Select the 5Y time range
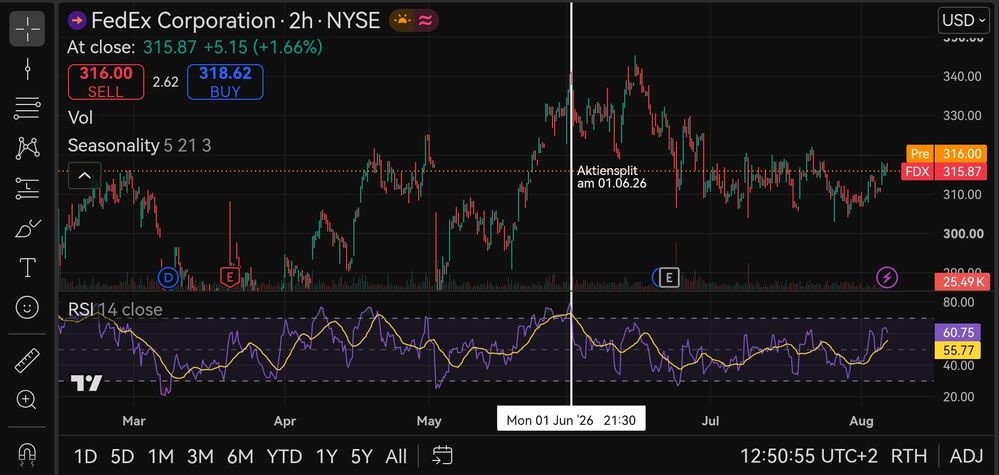 pyautogui.click(x=361, y=456)
